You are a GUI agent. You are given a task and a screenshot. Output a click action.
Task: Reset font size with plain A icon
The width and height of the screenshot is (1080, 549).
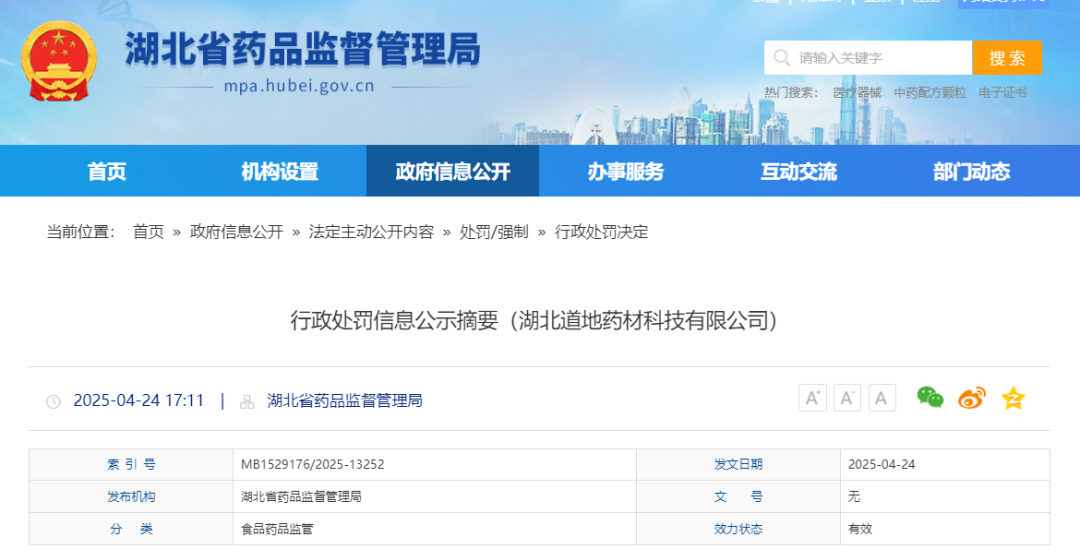click(x=882, y=398)
